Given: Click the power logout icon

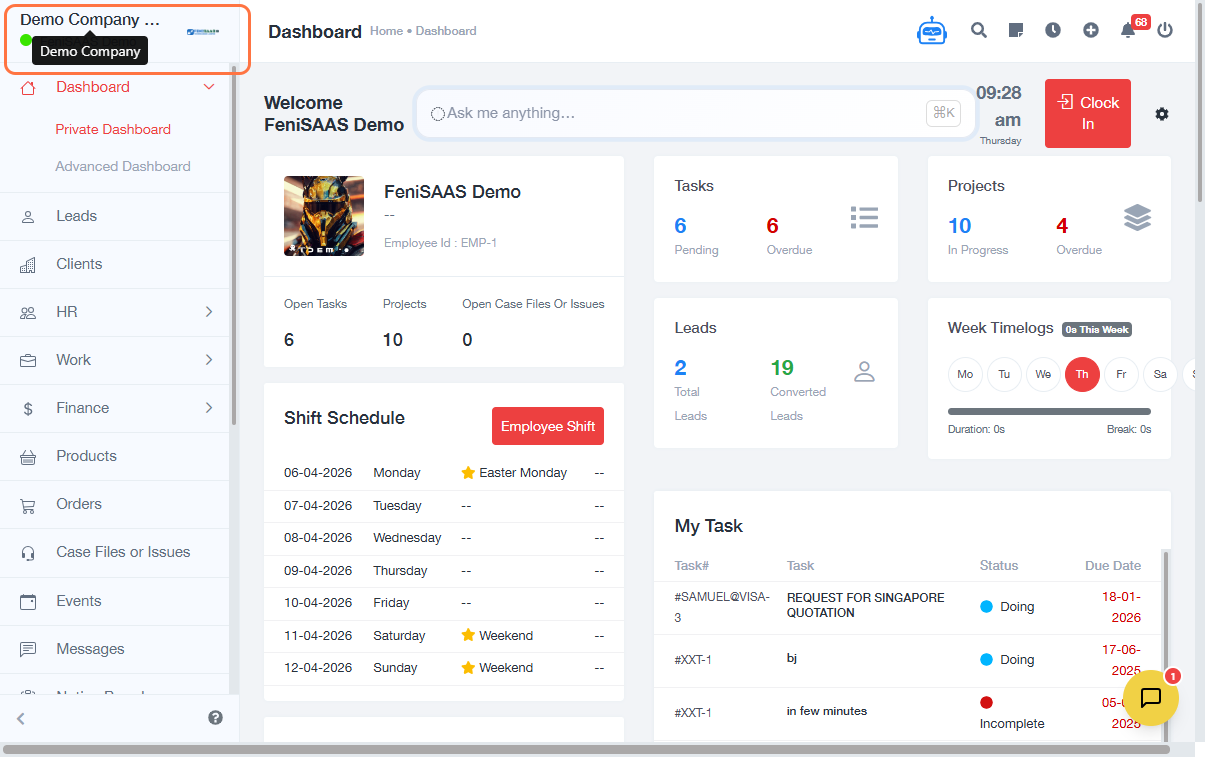Looking at the screenshot, I should (1165, 30).
